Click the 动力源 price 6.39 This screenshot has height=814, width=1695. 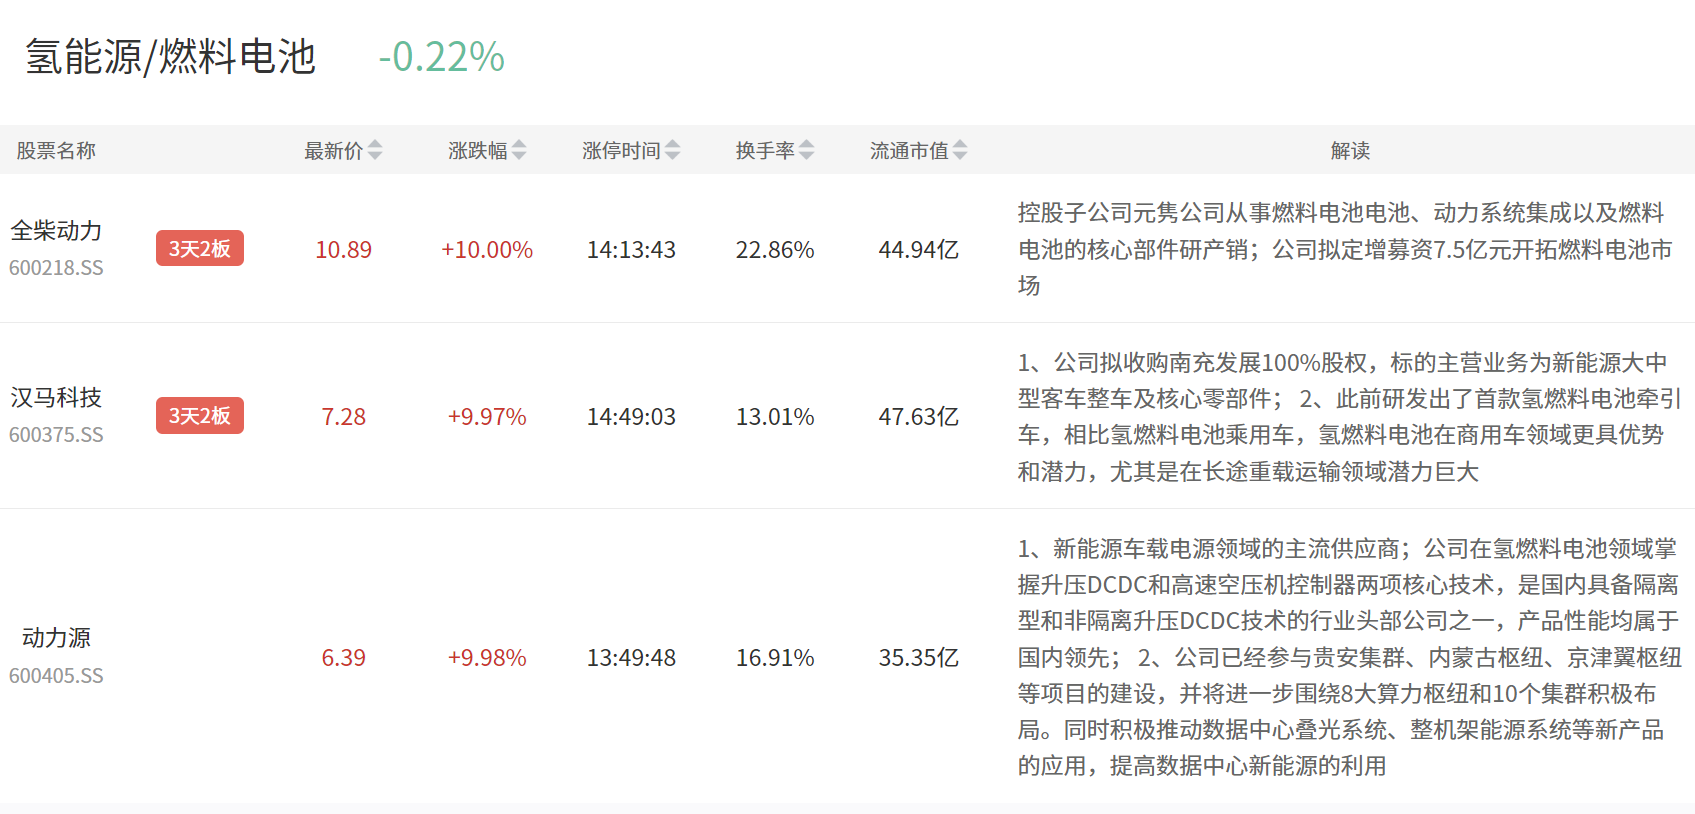(x=343, y=658)
